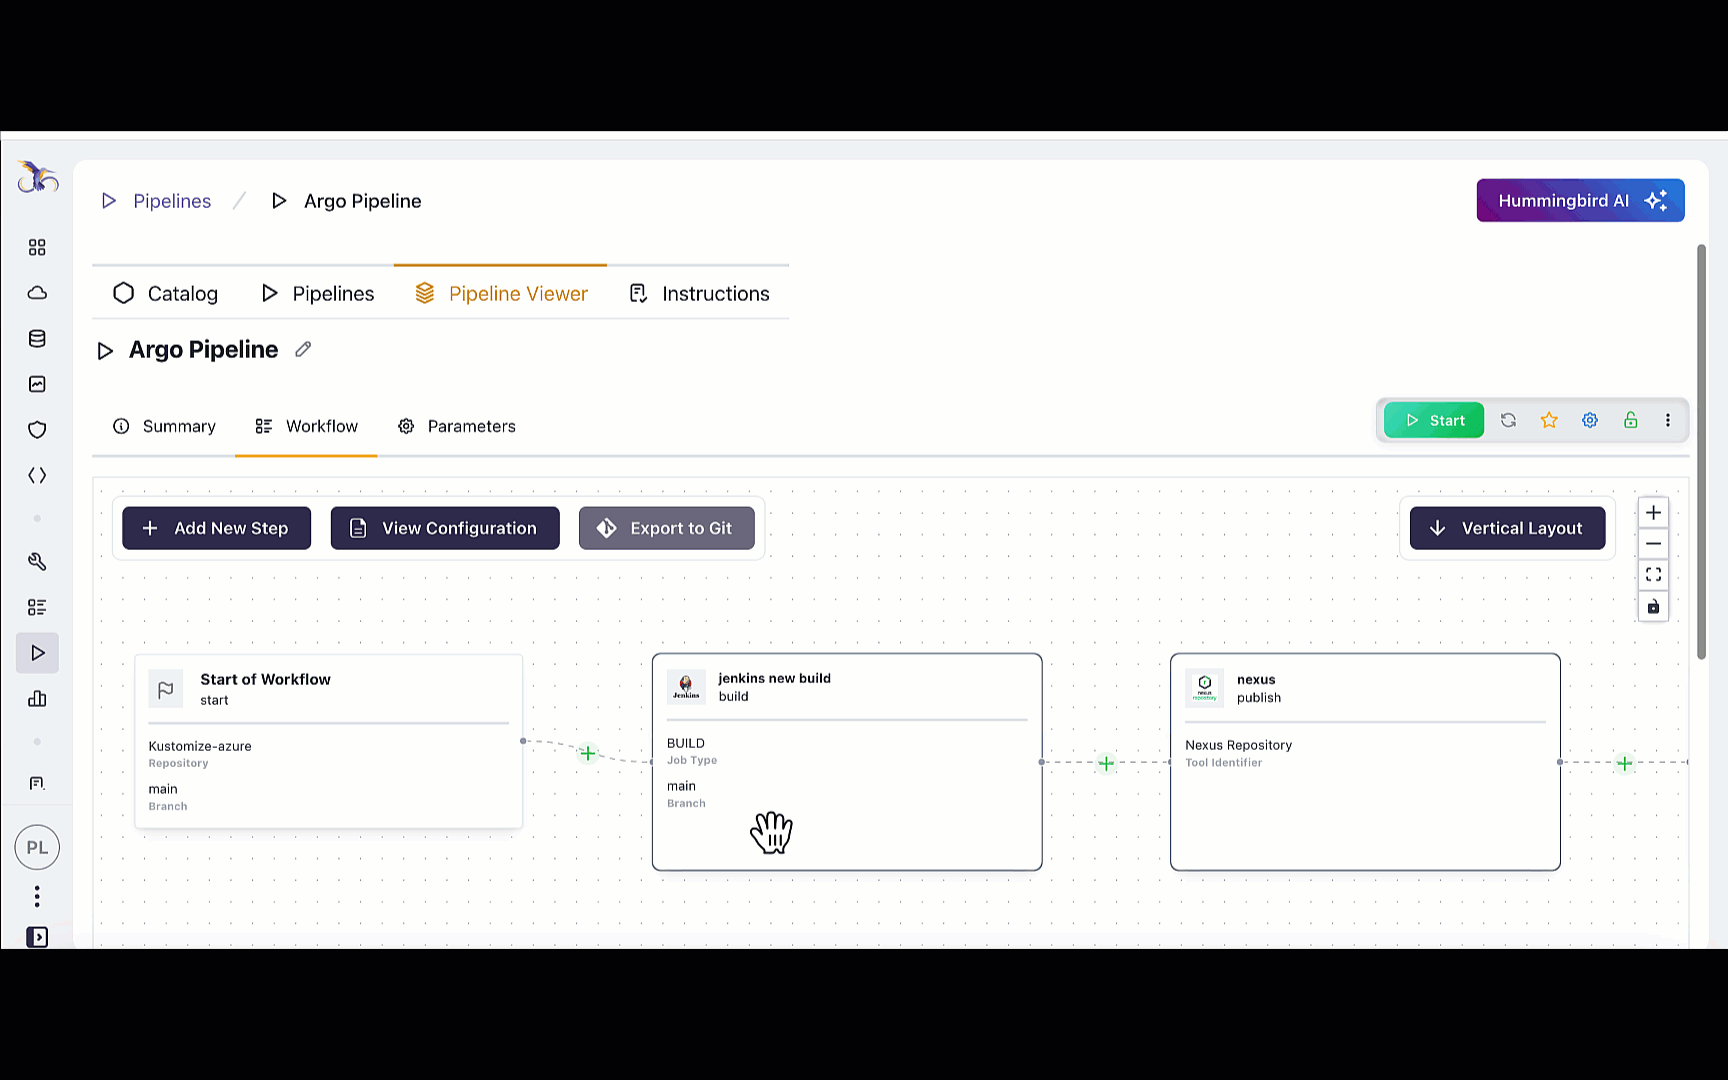Viewport: 1728px width, 1080px height.
Task: Click the page vertical scrollbar
Action: coord(1701,450)
